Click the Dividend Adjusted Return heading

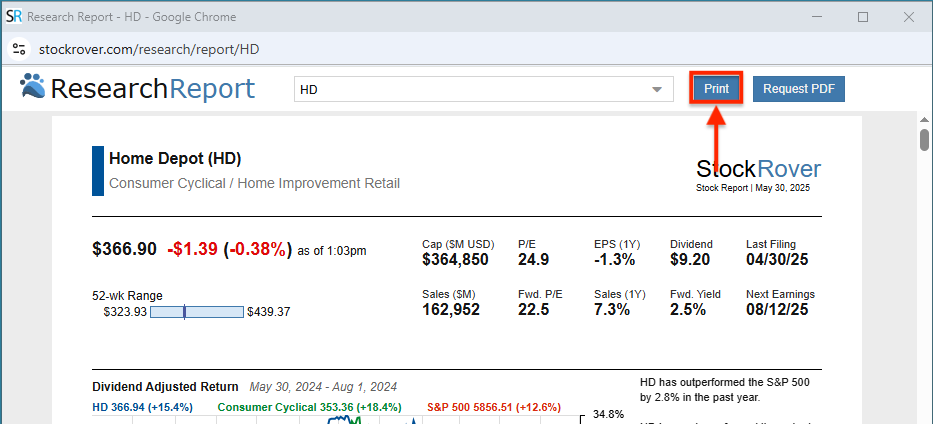(x=165, y=387)
